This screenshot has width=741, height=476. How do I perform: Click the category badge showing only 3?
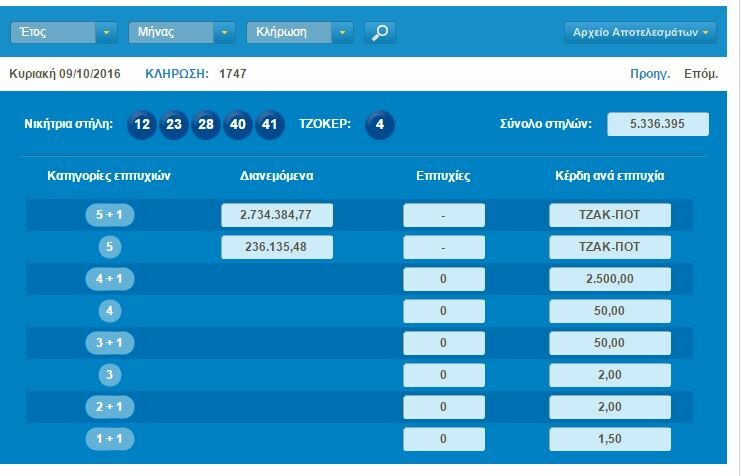click(x=110, y=375)
